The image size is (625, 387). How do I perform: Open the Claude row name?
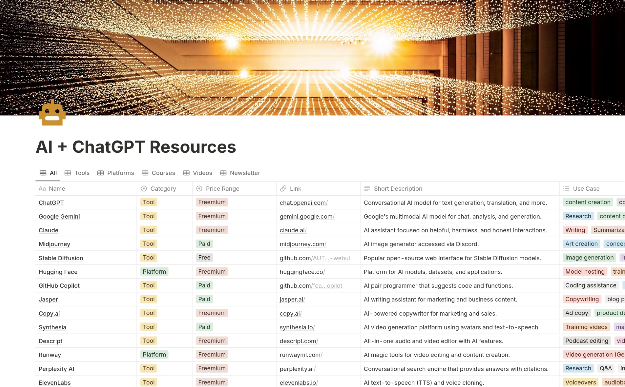click(49, 230)
